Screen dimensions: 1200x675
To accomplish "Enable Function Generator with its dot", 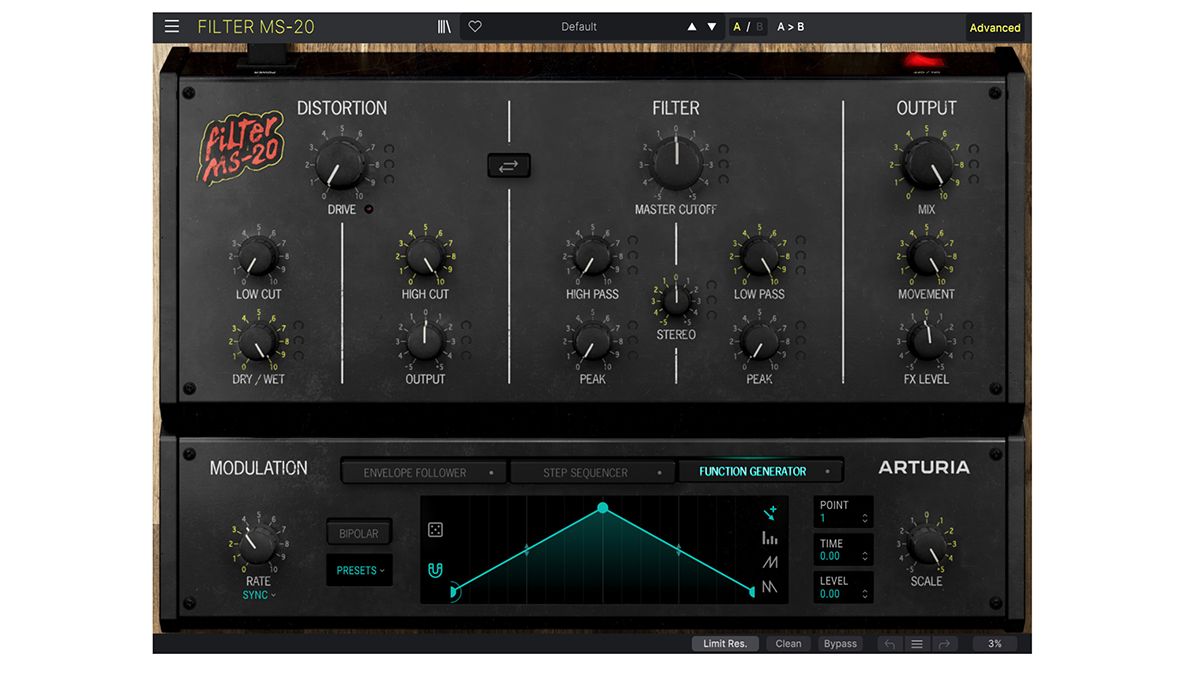I will point(828,472).
